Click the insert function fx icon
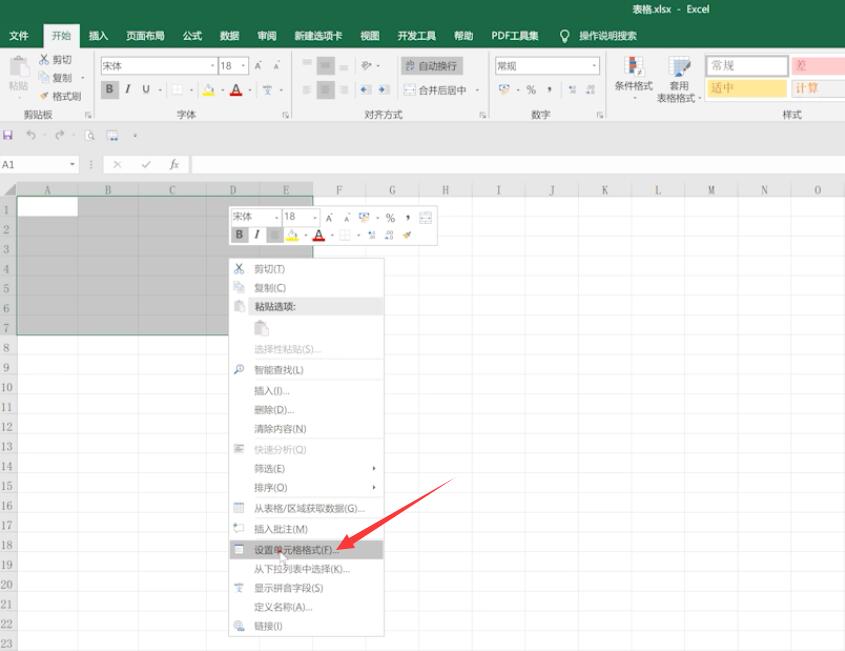Screen dimensions: 845x651 coord(174,164)
